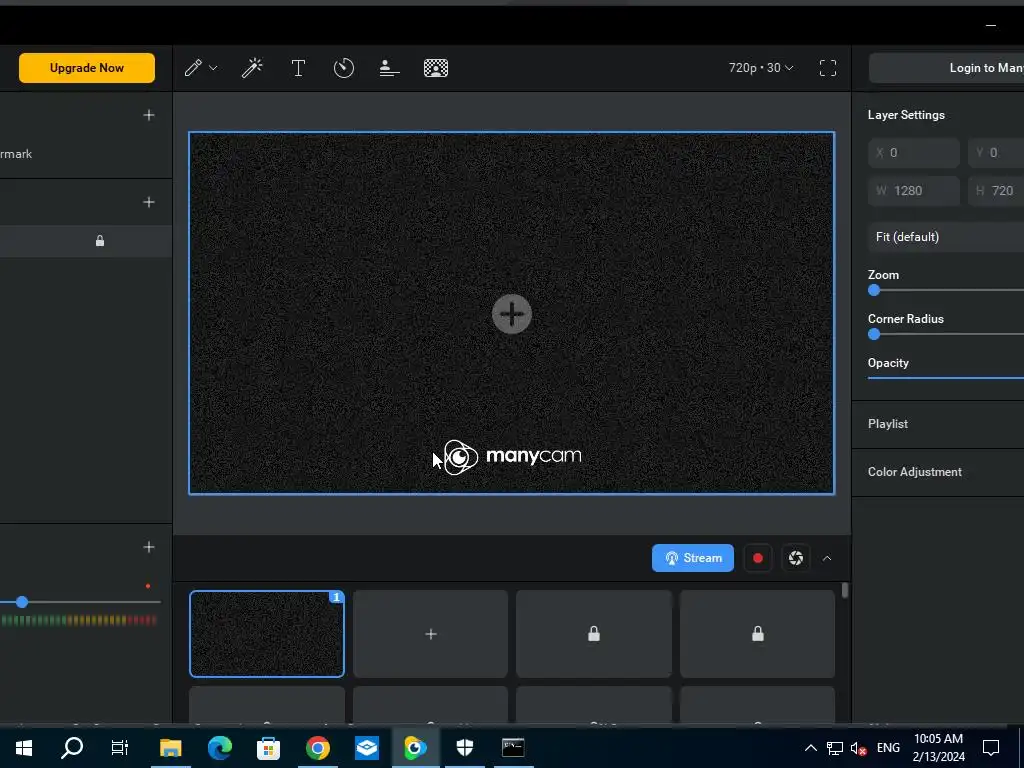The height and width of the screenshot is (768, 1024).
Task: Click the Opacity slider bar
Action: click(x=946, y=377)
